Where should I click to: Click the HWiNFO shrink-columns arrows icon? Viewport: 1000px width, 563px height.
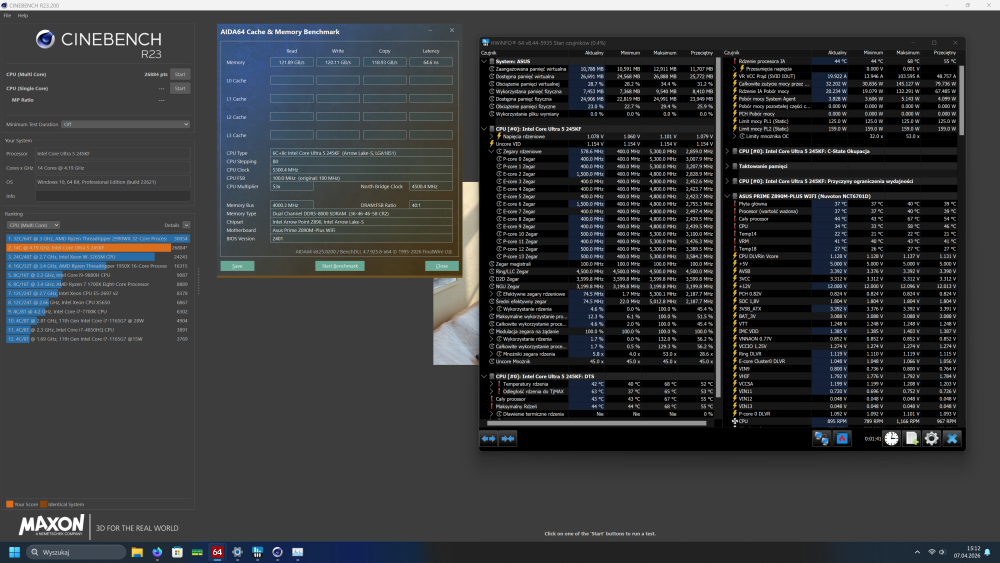pyautogui.click(x=508, y=438)
